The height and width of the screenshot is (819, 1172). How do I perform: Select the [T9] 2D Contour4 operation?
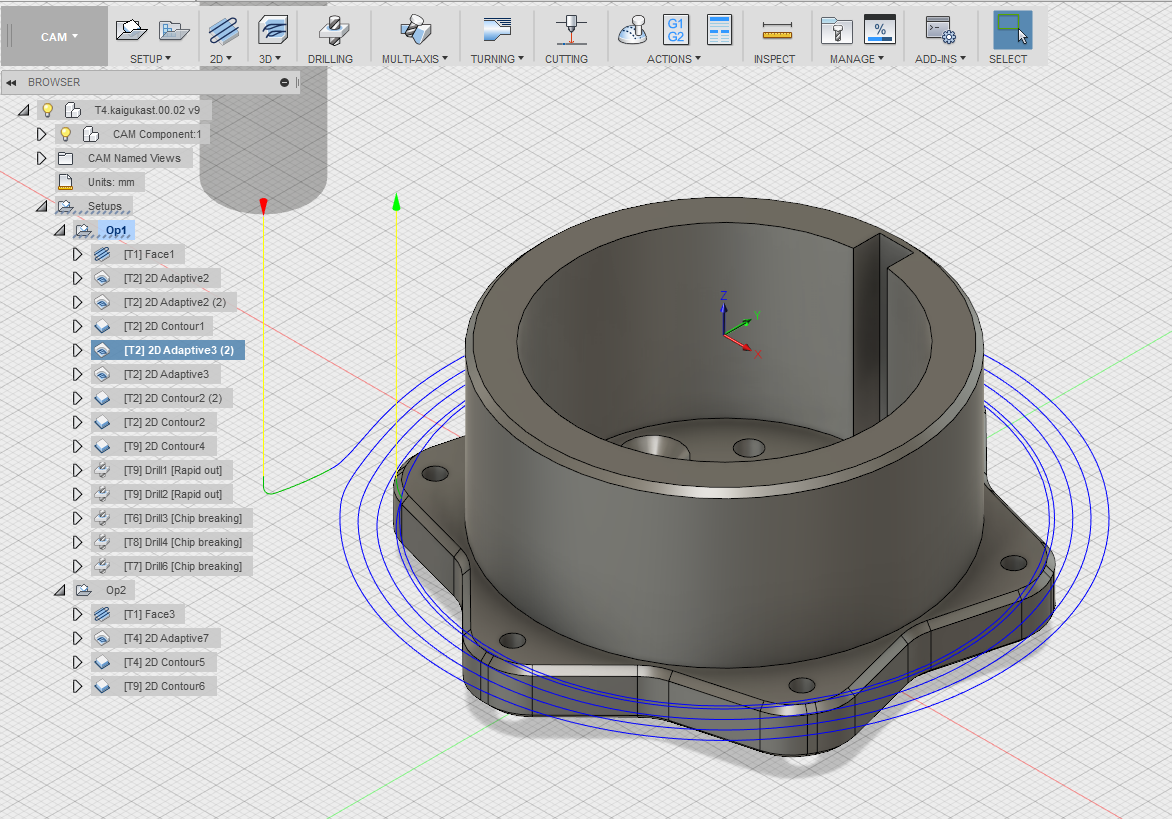(164, 446)
